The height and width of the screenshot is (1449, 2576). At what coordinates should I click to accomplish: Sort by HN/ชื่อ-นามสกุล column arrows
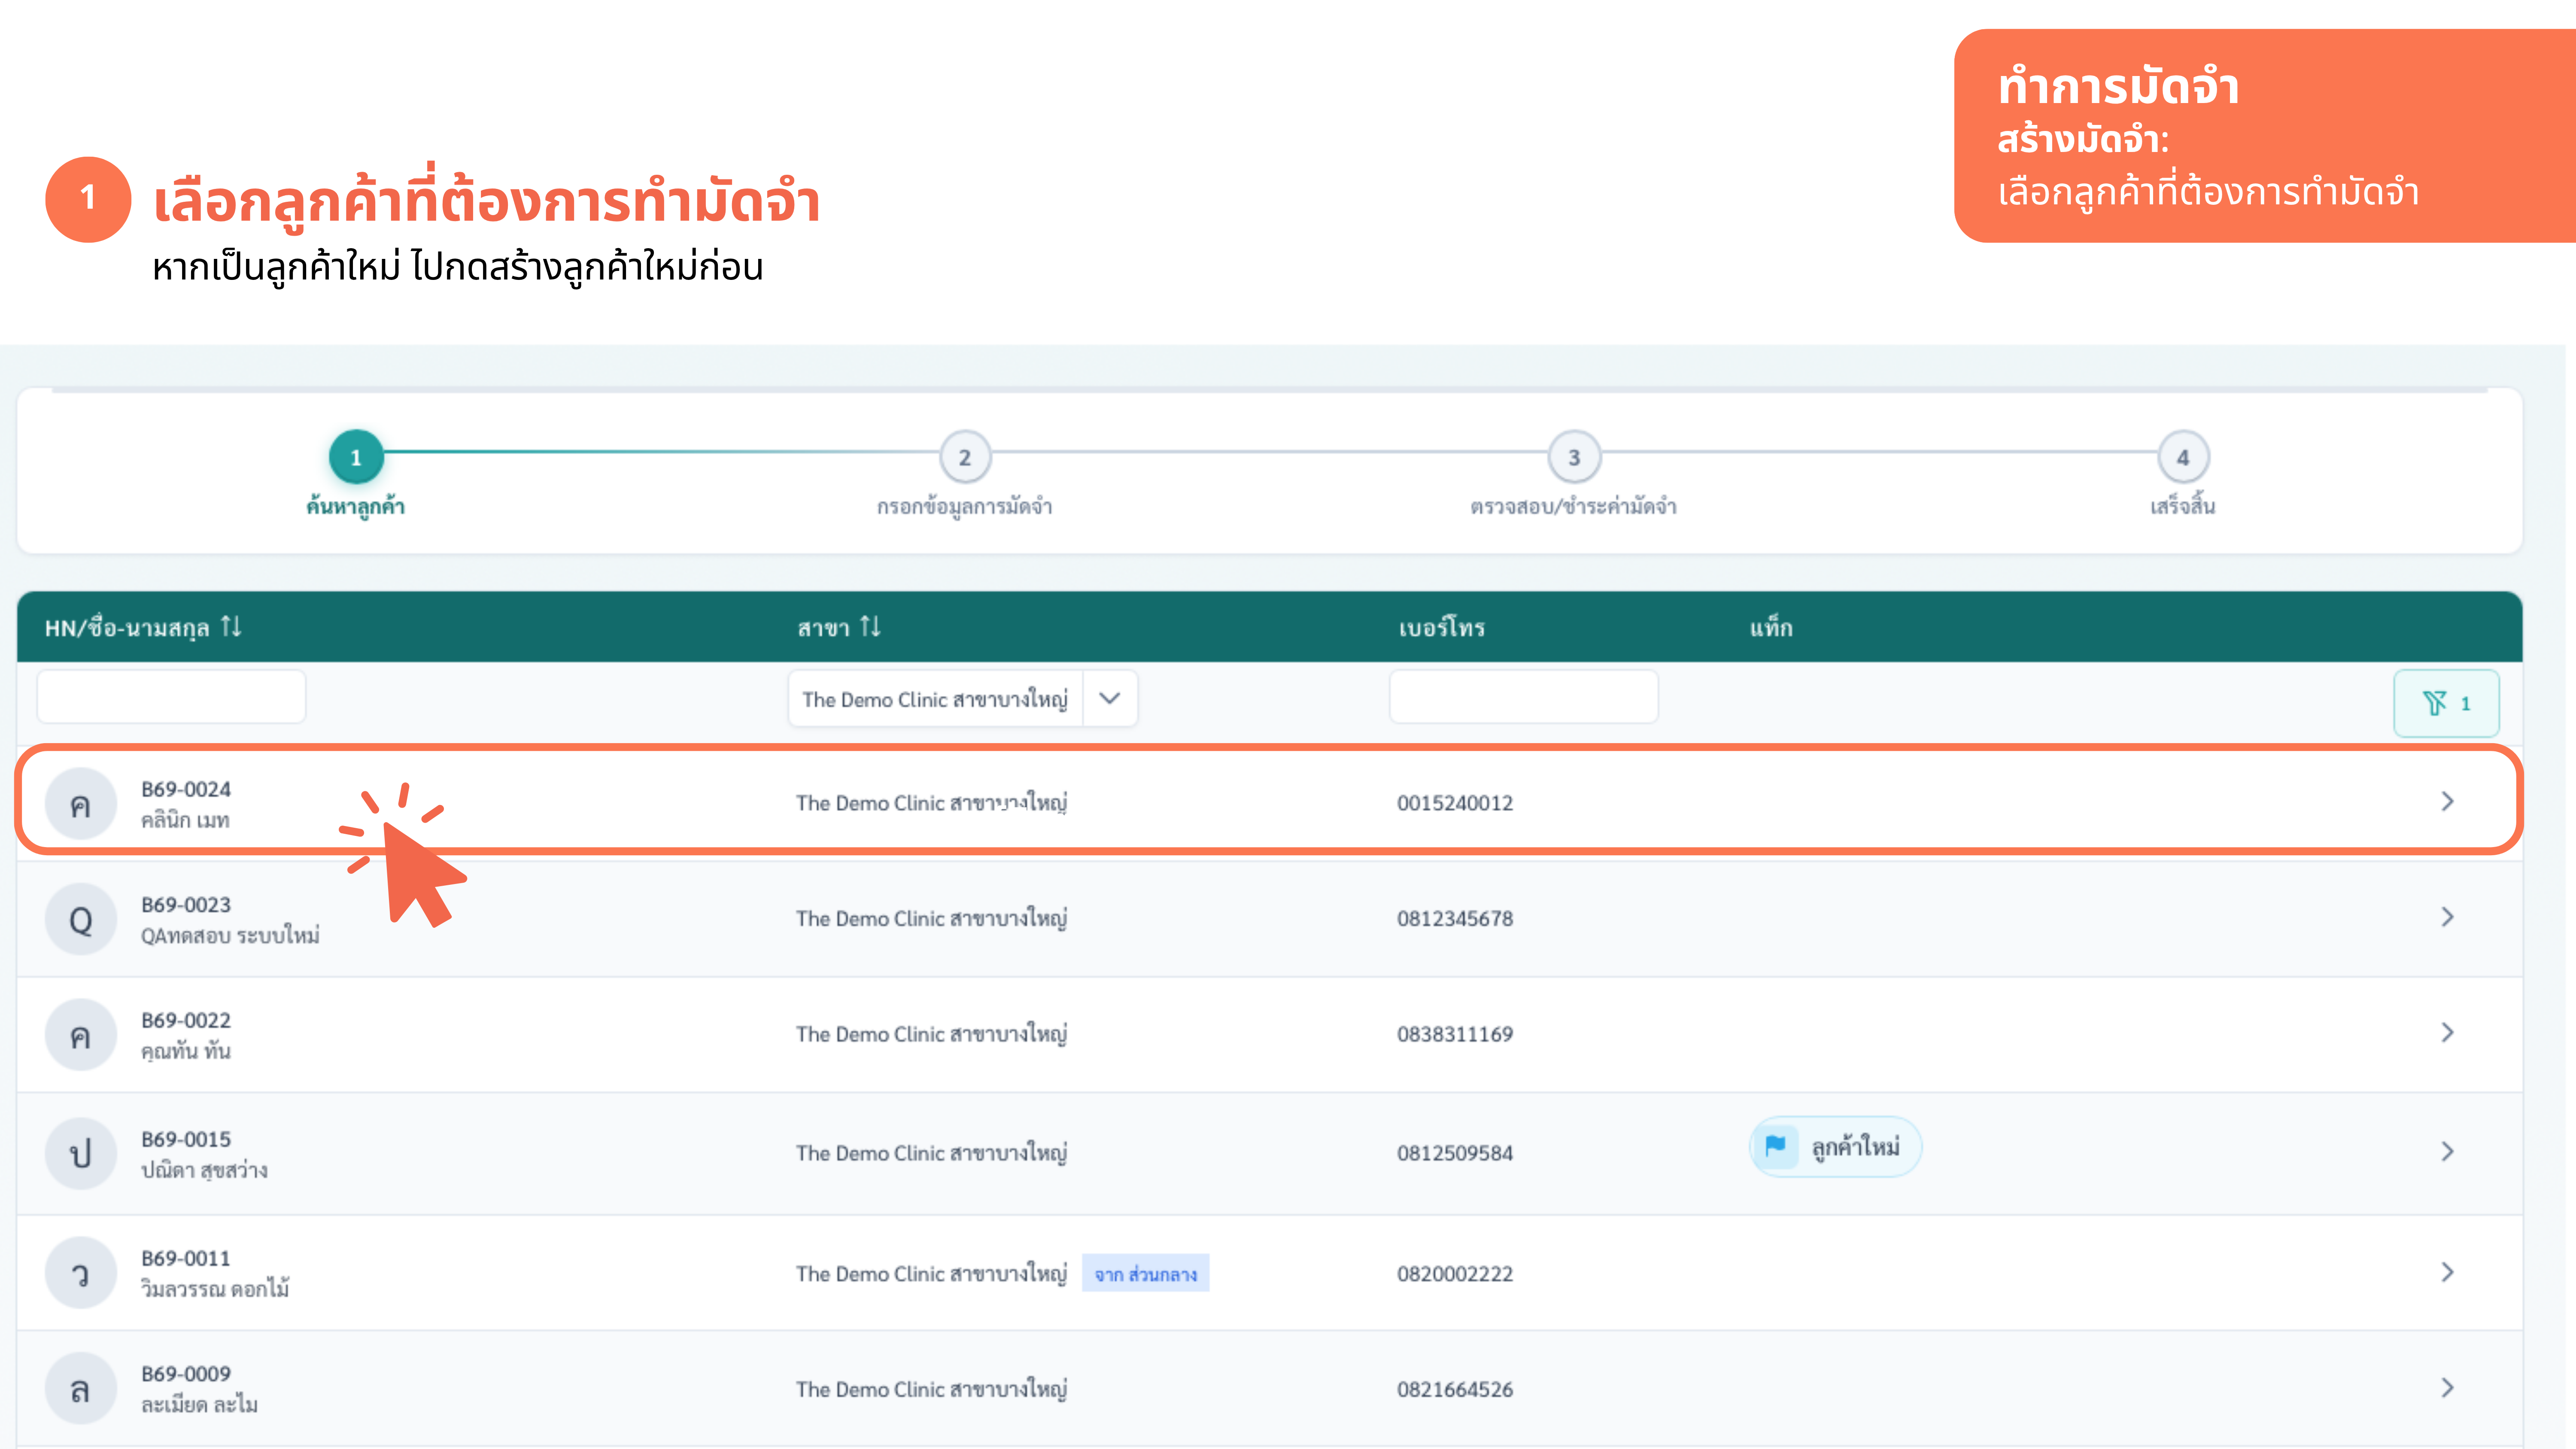[x=231, y=627]
